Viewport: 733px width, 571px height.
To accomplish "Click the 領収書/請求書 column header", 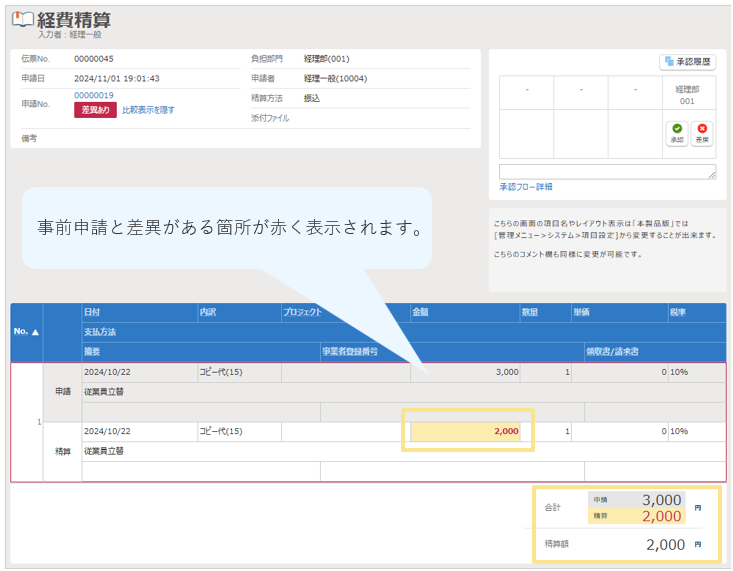I will click(x=613, y=351).
